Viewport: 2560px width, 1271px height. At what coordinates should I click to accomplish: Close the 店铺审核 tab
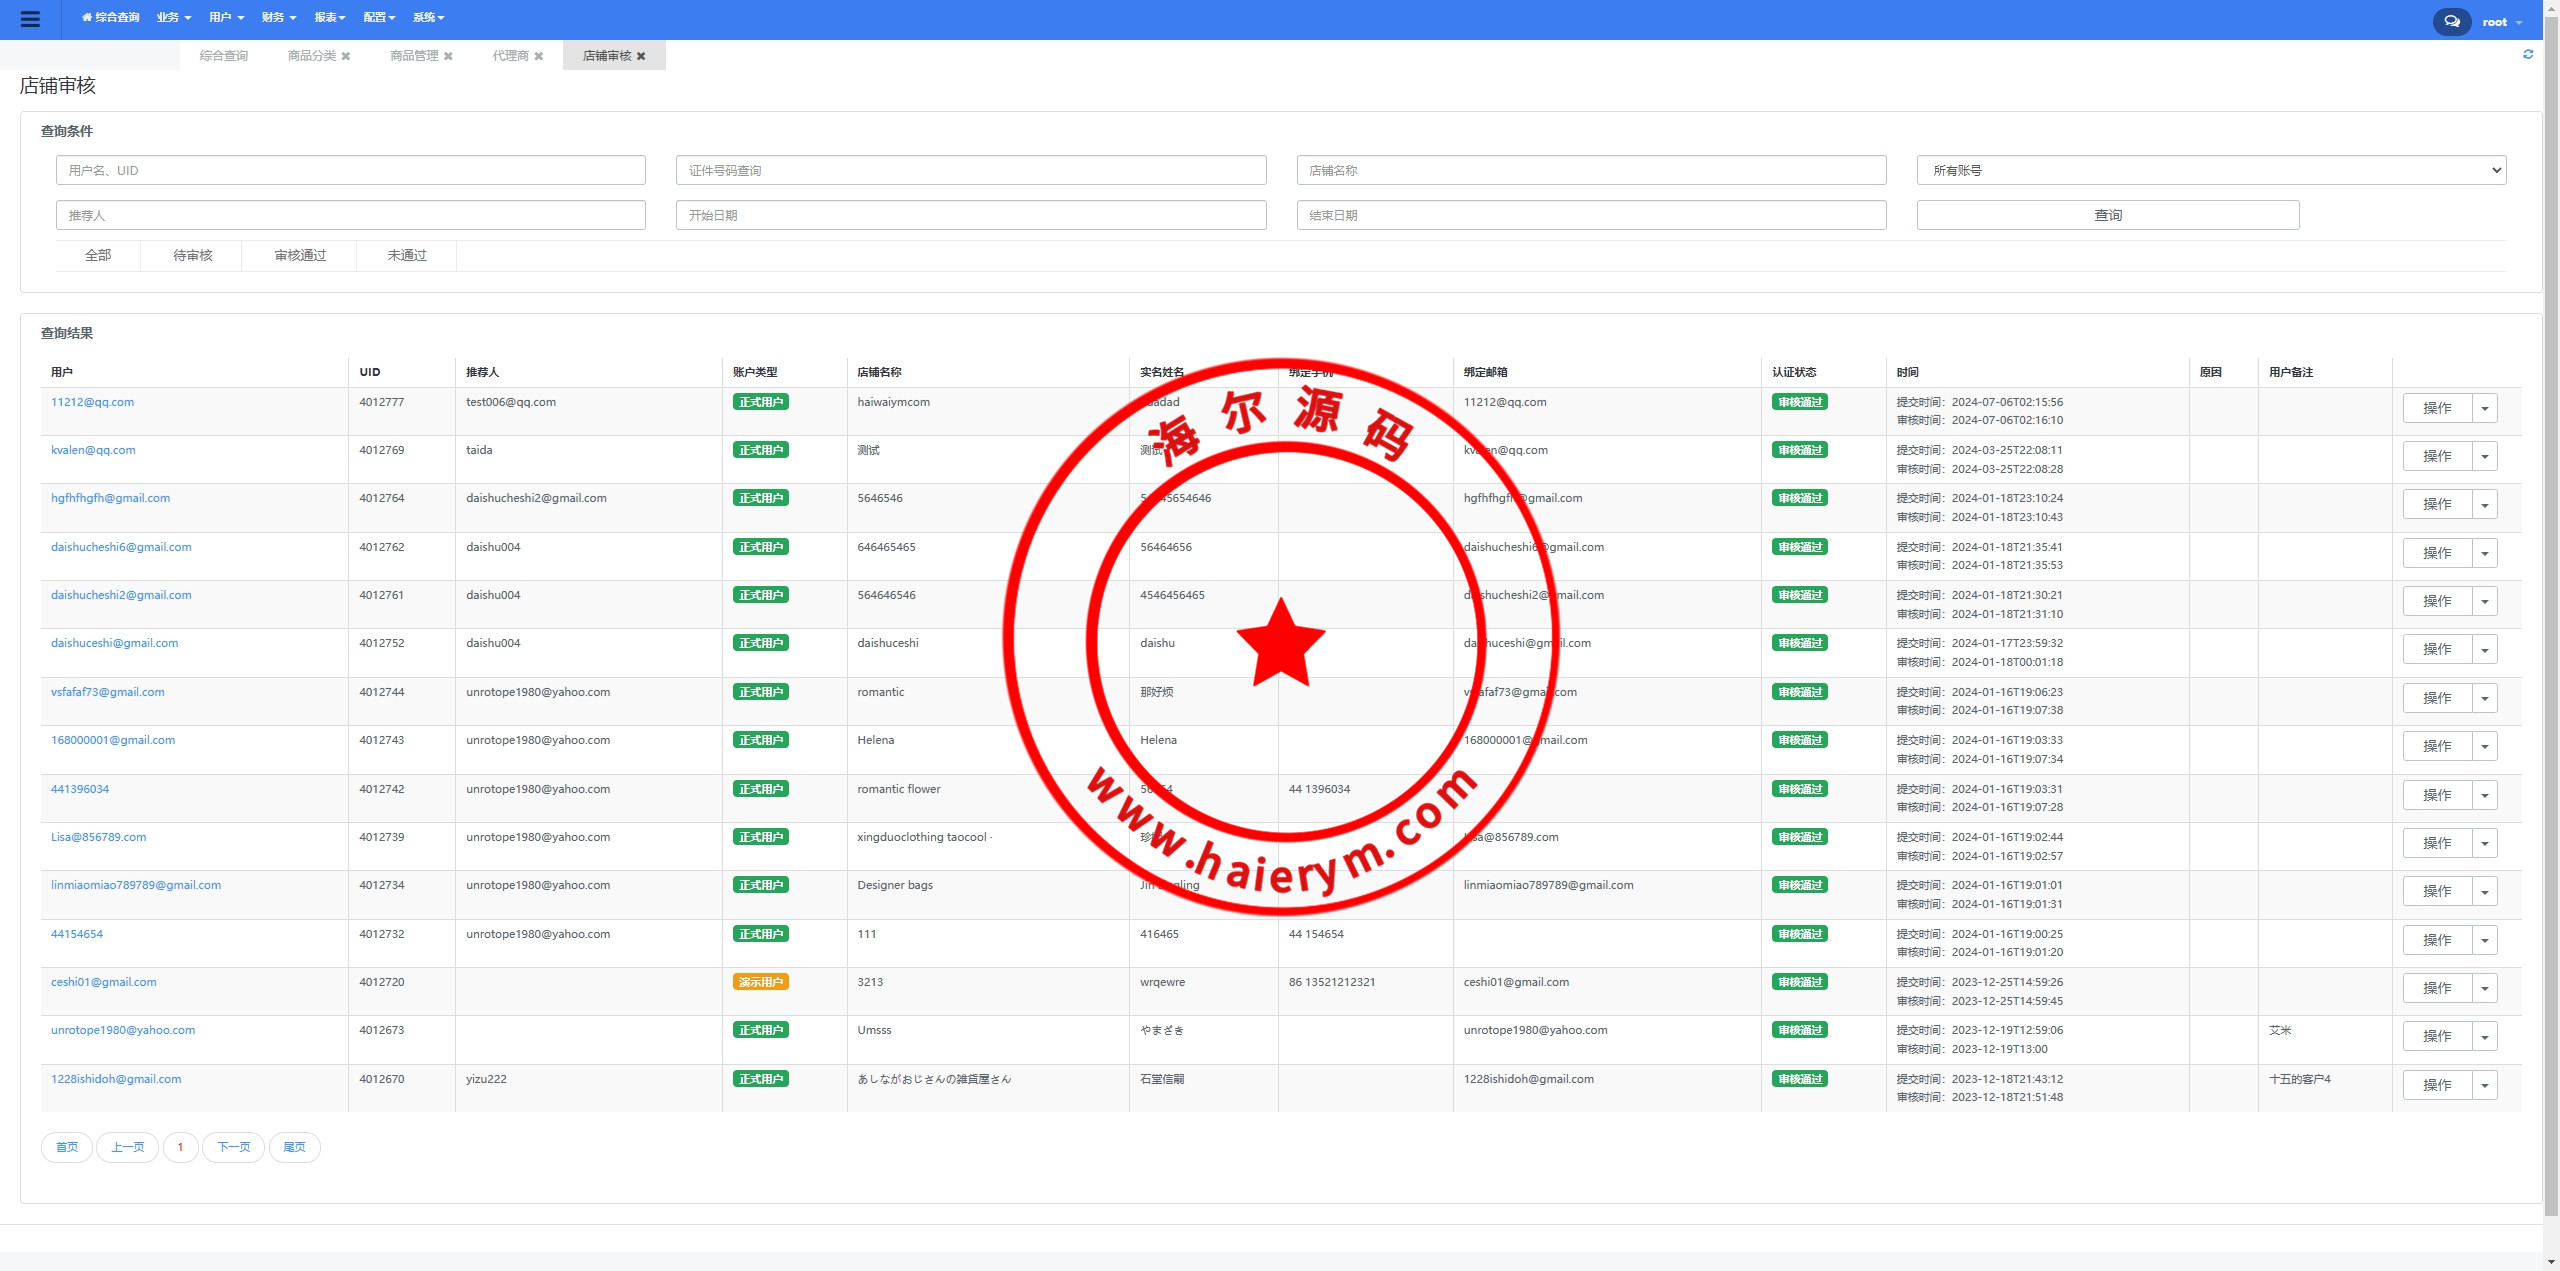(x=641, y=56)
